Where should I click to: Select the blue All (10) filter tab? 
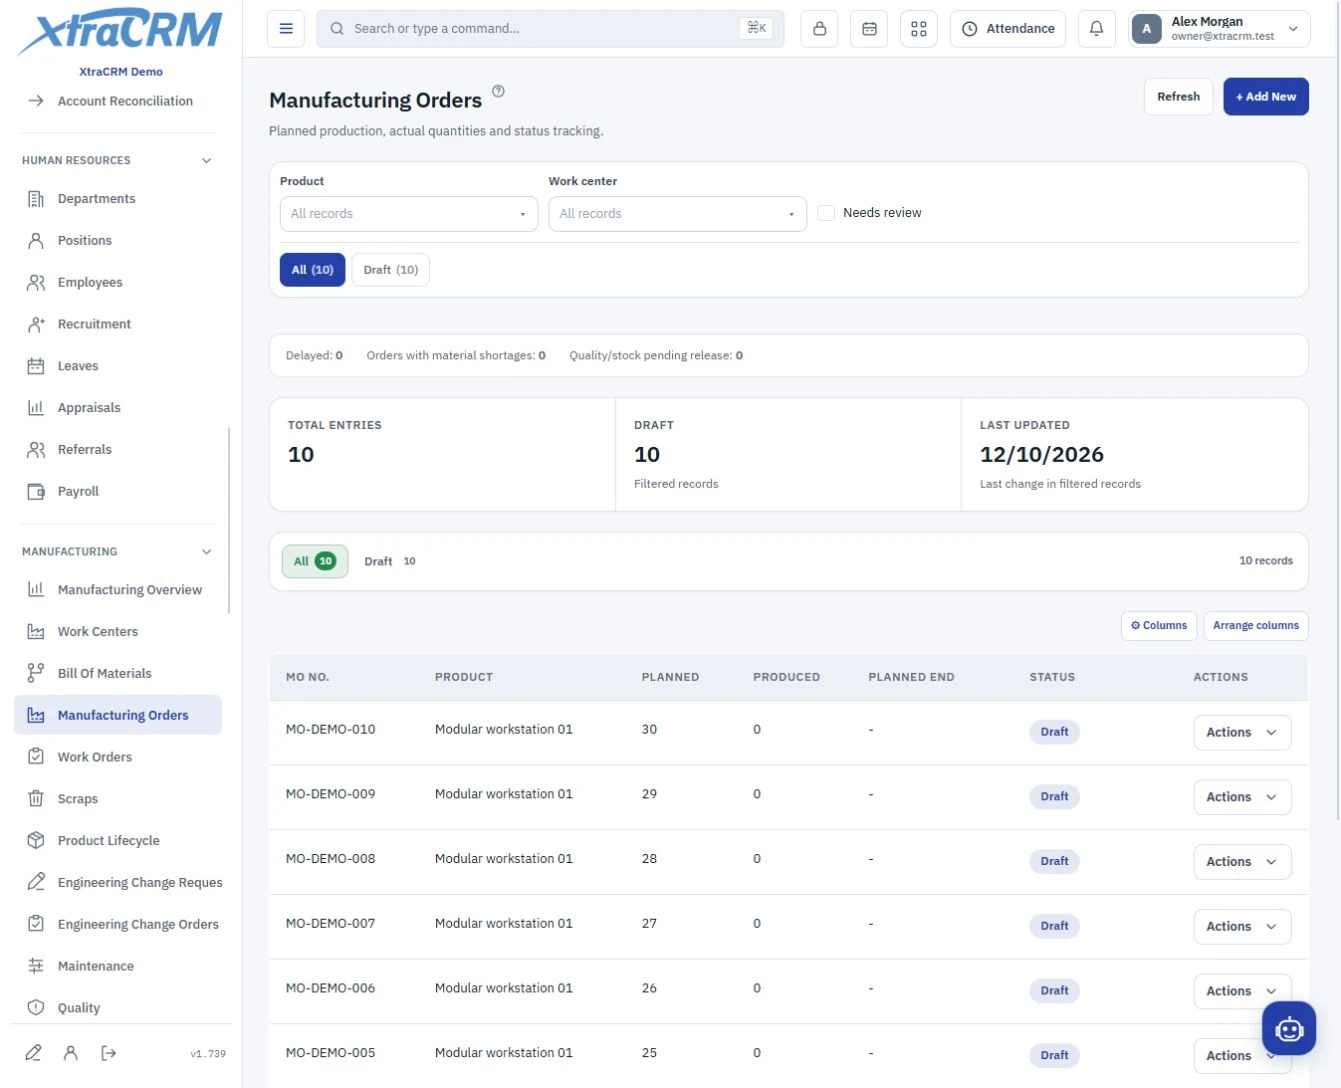point(312,270)
